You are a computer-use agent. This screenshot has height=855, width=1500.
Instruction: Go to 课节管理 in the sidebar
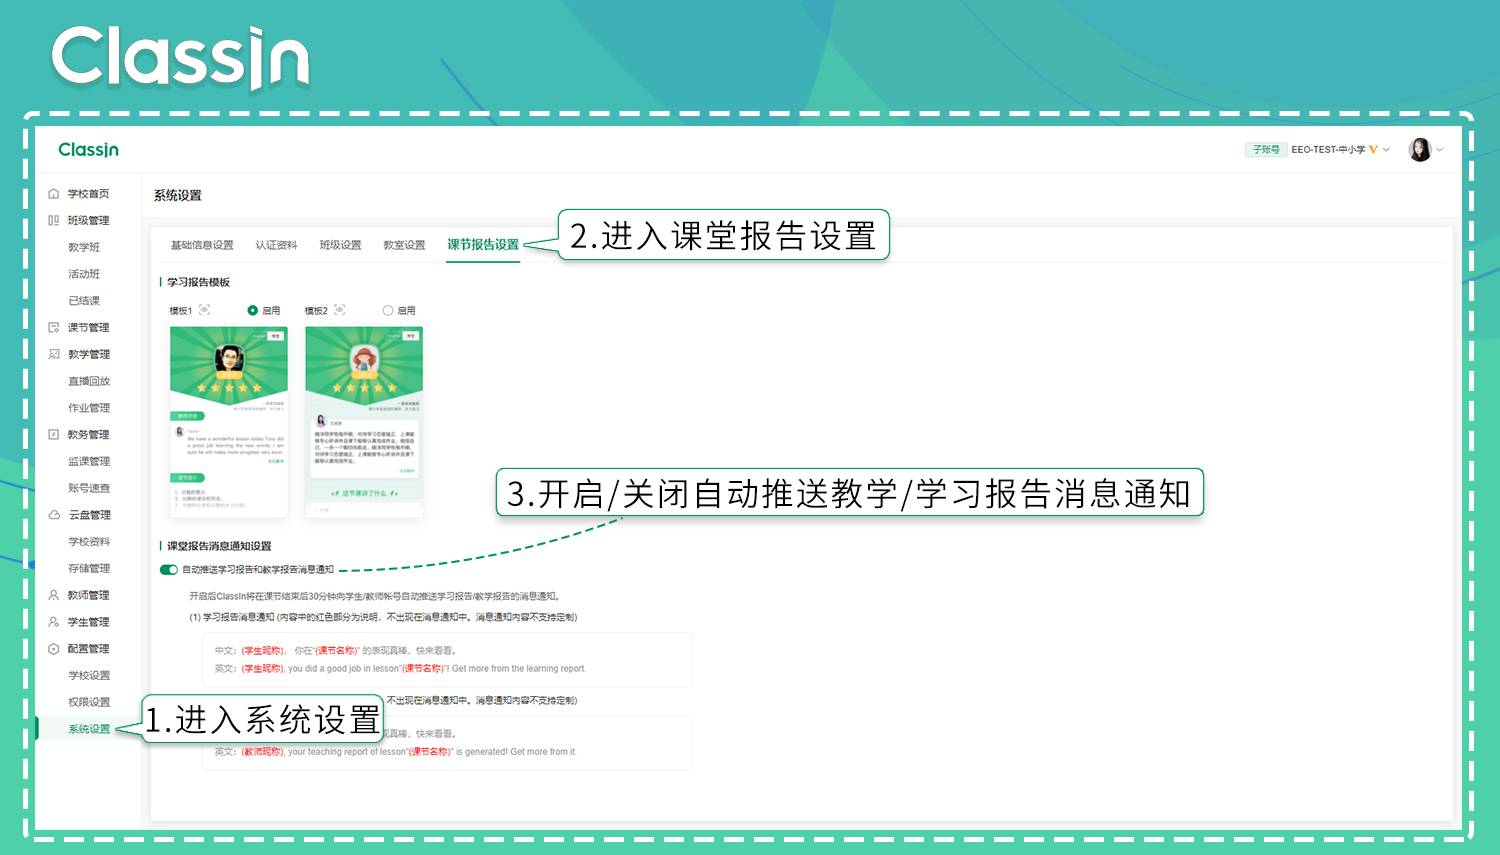[x=89, y=327]
